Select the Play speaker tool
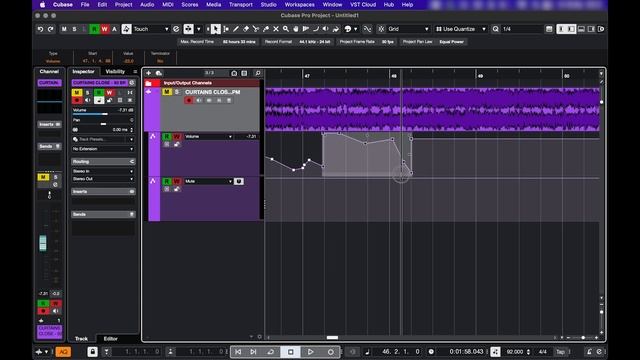Image resolution: width=640 pixels, height=360 pixels. pos(326,29)
